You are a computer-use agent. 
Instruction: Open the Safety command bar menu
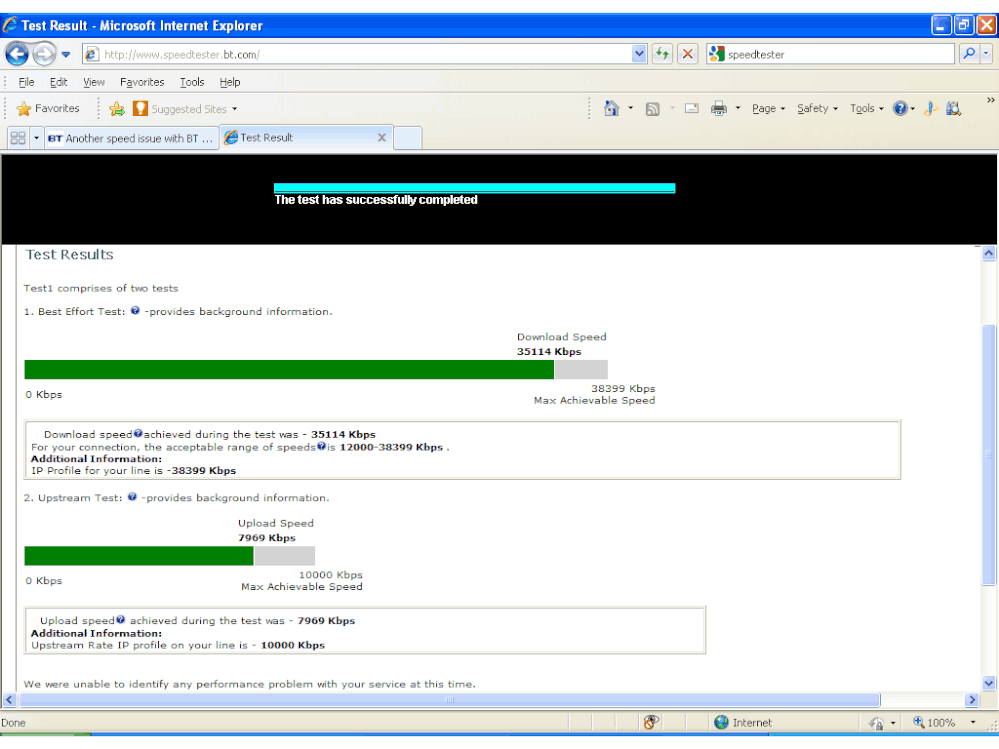[x=817, y=109]
